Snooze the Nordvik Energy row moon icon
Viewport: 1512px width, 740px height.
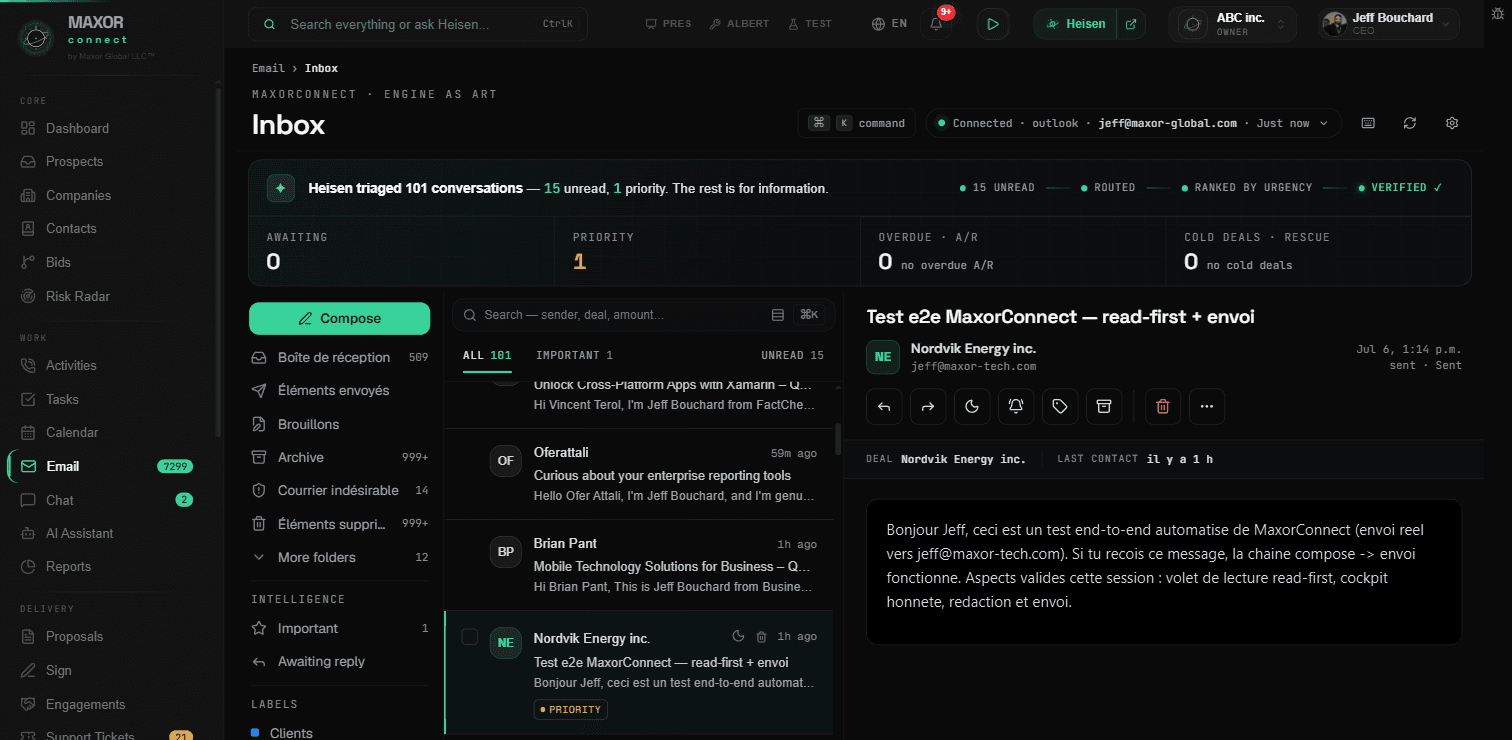point(739,636)
